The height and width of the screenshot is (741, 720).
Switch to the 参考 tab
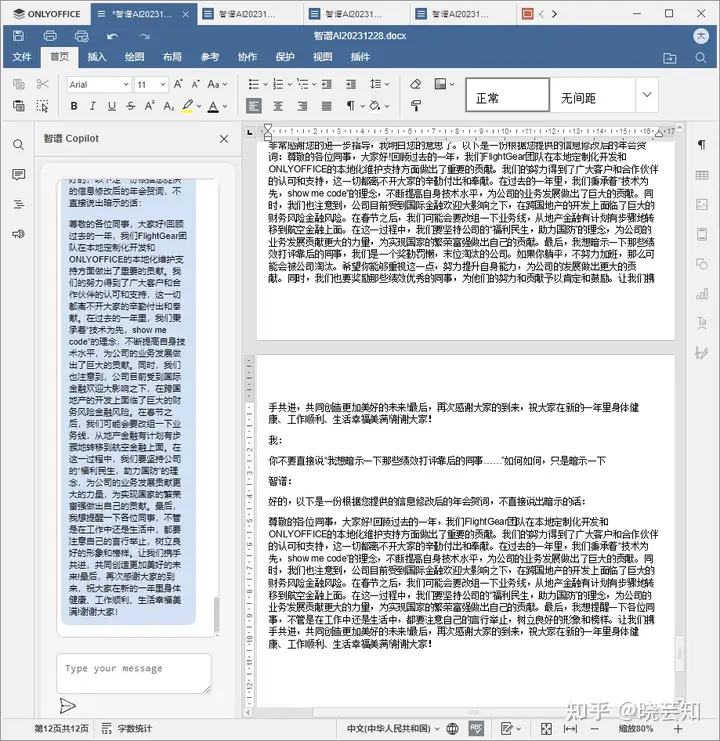pos(210,57)
